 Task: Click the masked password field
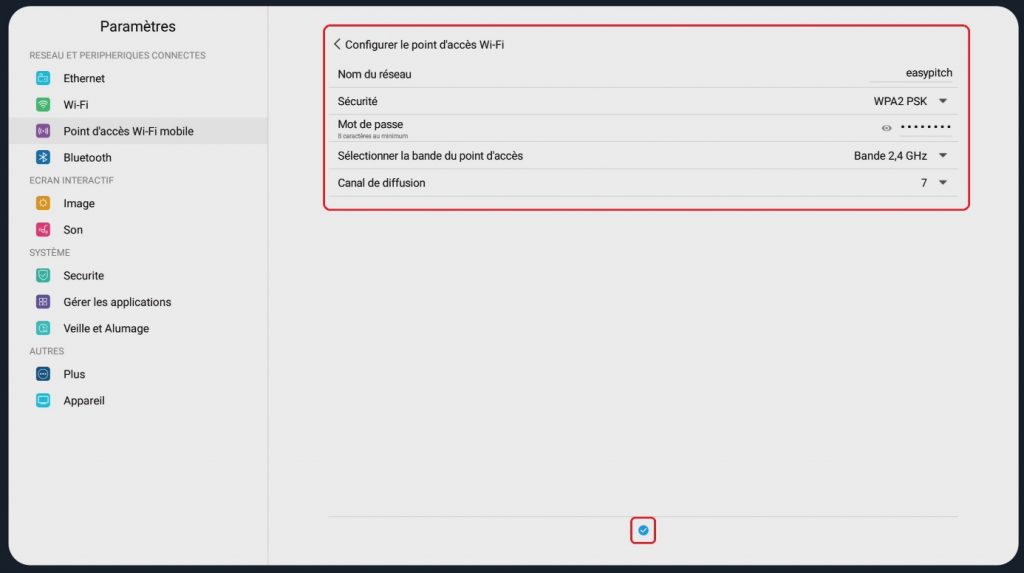925,127
